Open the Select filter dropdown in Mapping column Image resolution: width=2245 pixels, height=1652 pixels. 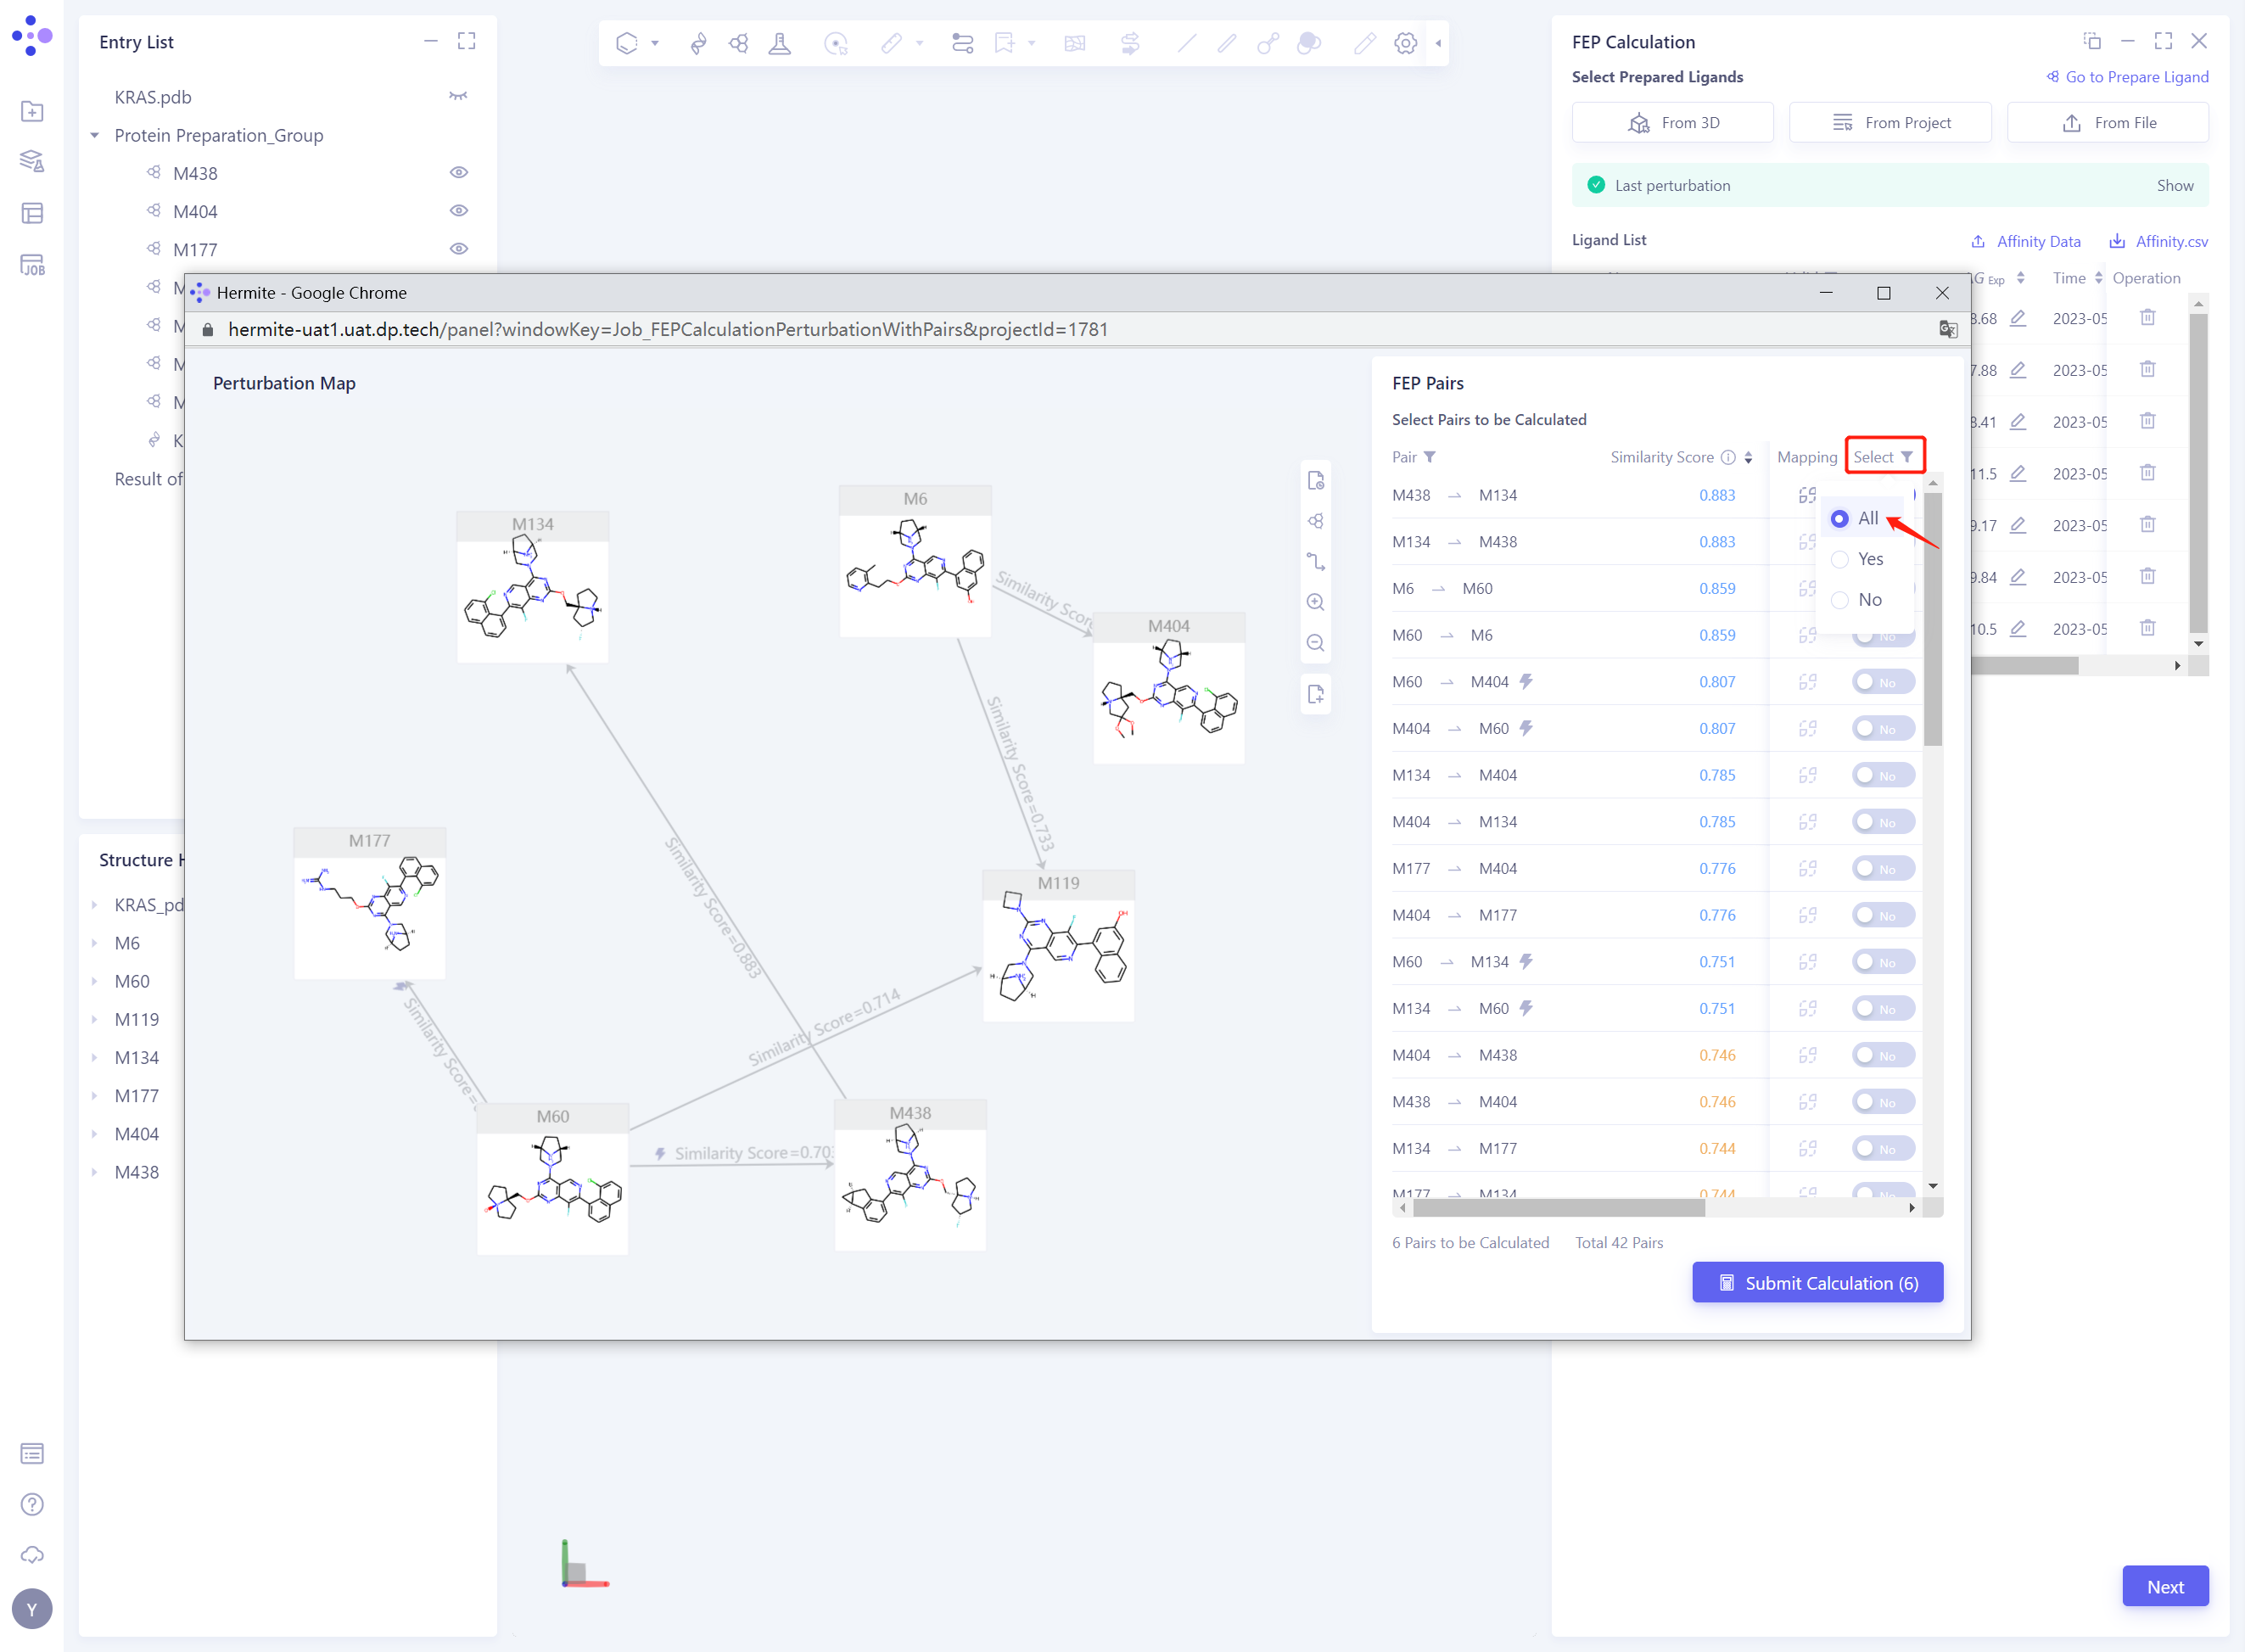tap(1884, 456)
